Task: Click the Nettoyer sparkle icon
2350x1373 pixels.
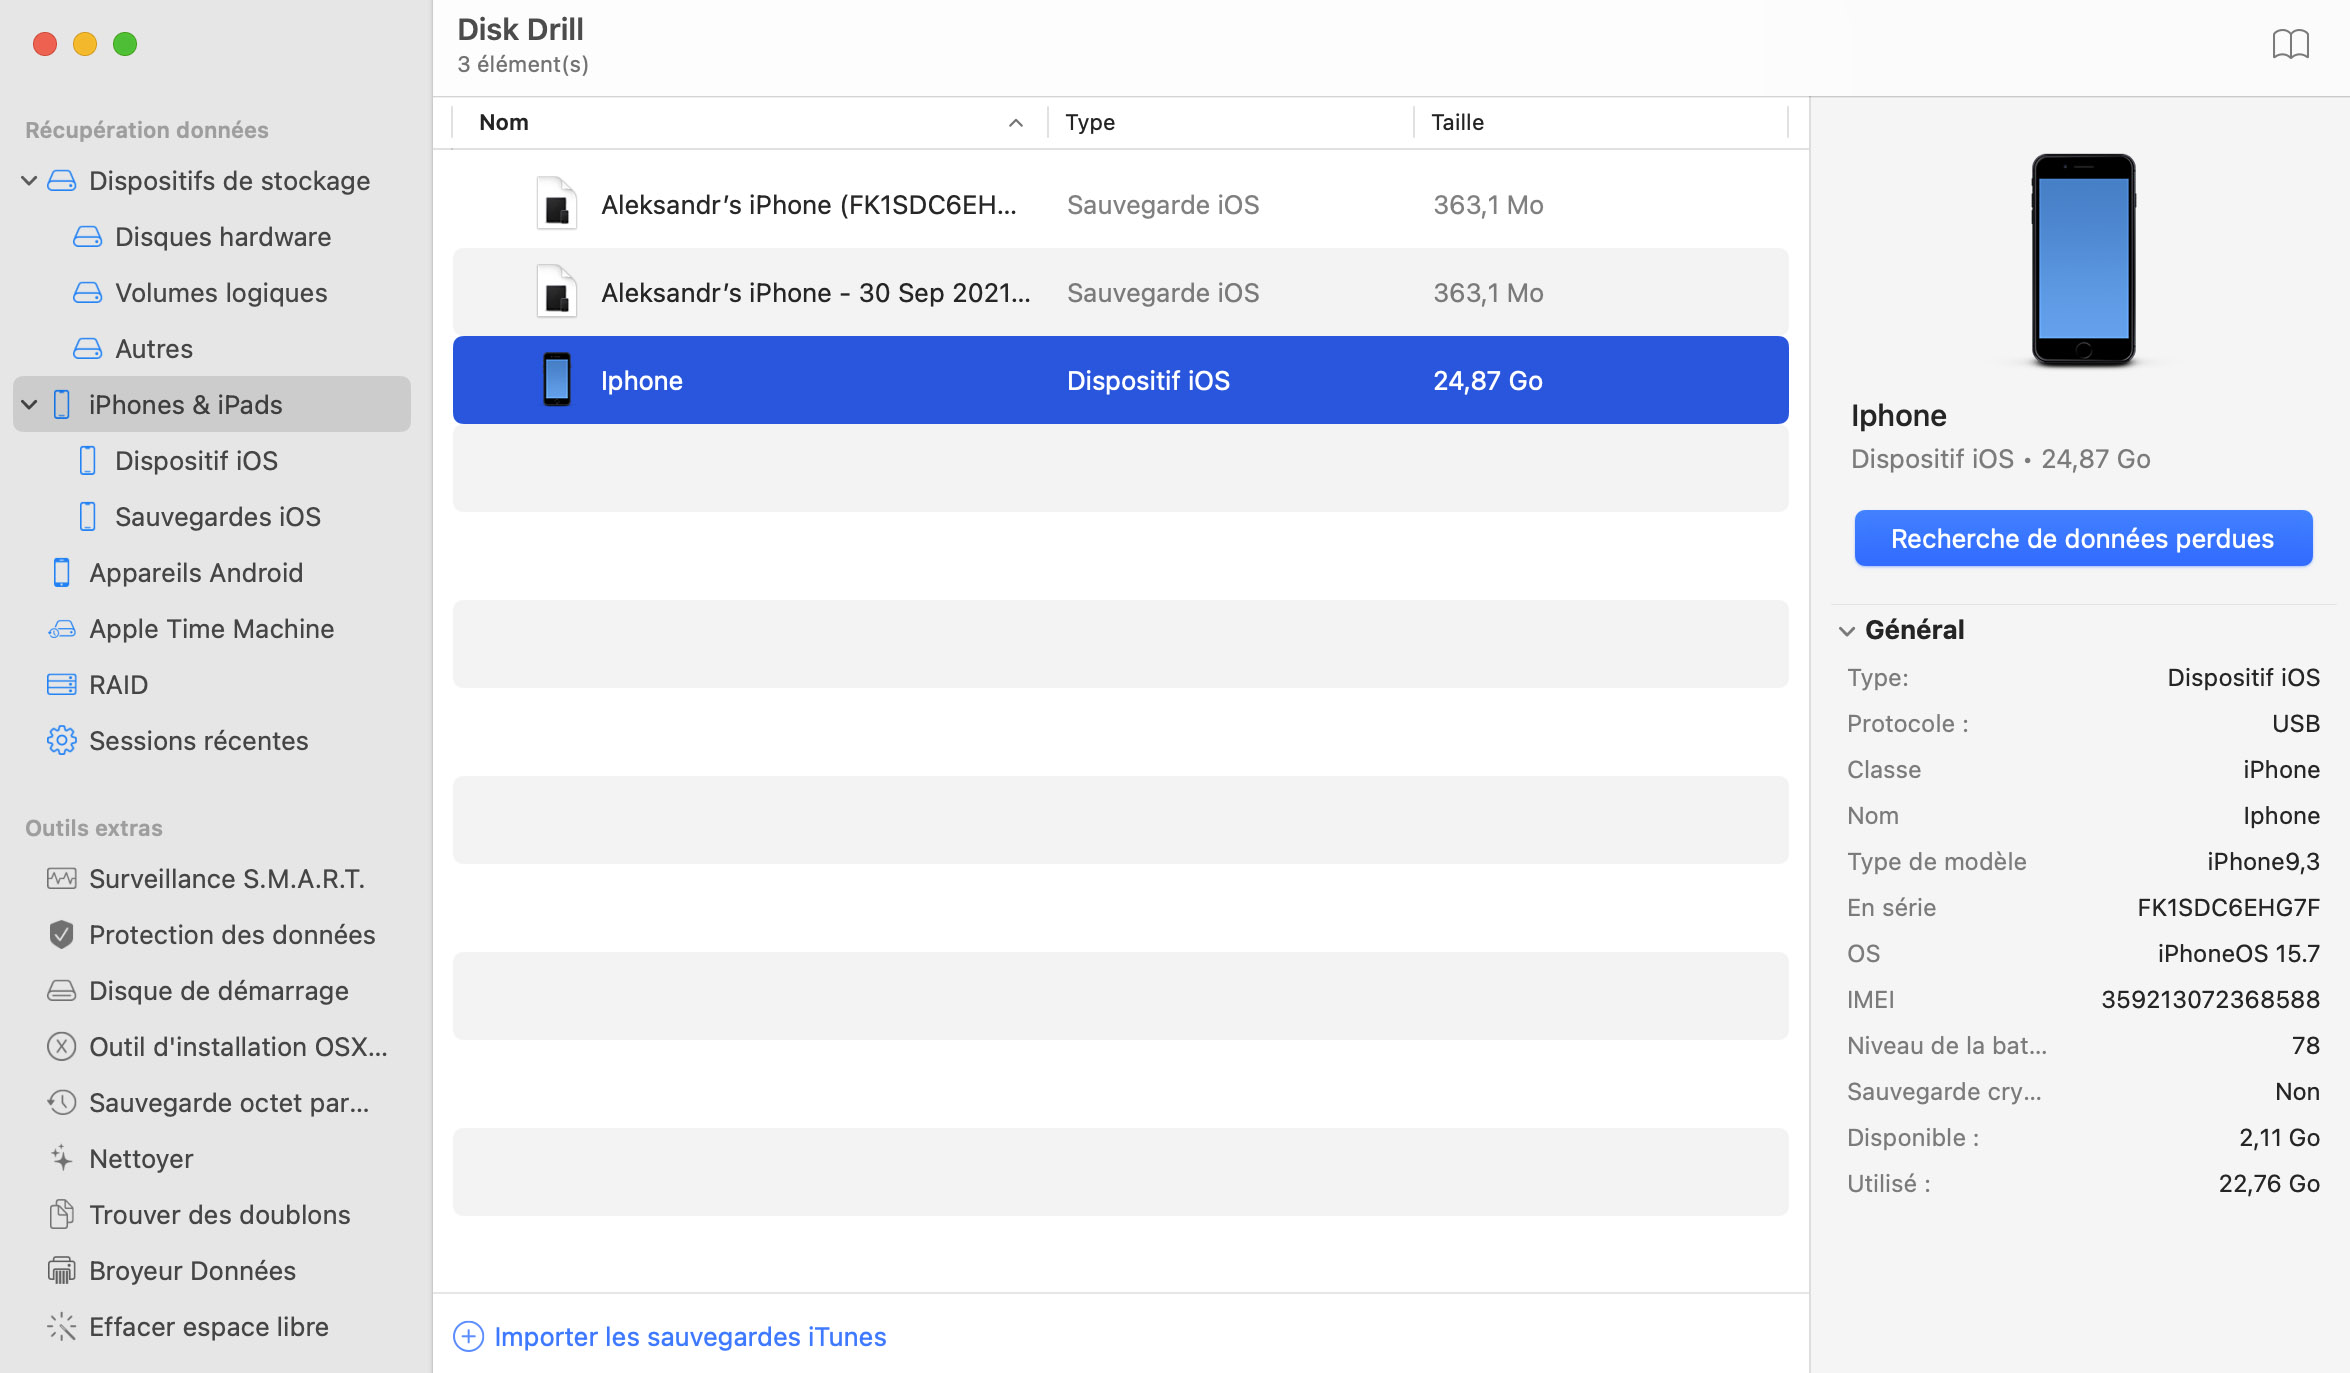Action: point(62,1159)
